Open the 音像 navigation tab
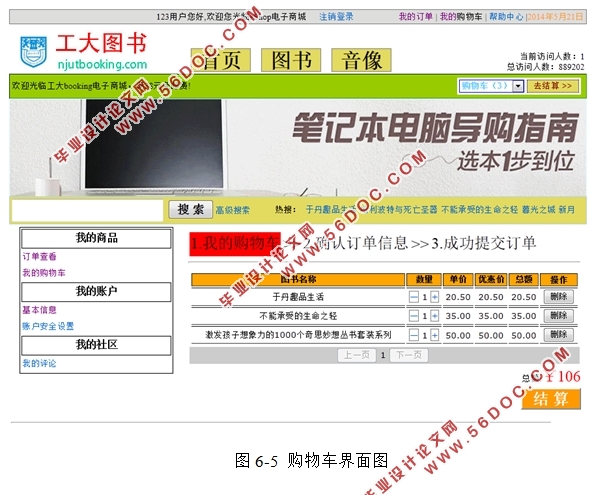616x495 pixels. (361, 60)
